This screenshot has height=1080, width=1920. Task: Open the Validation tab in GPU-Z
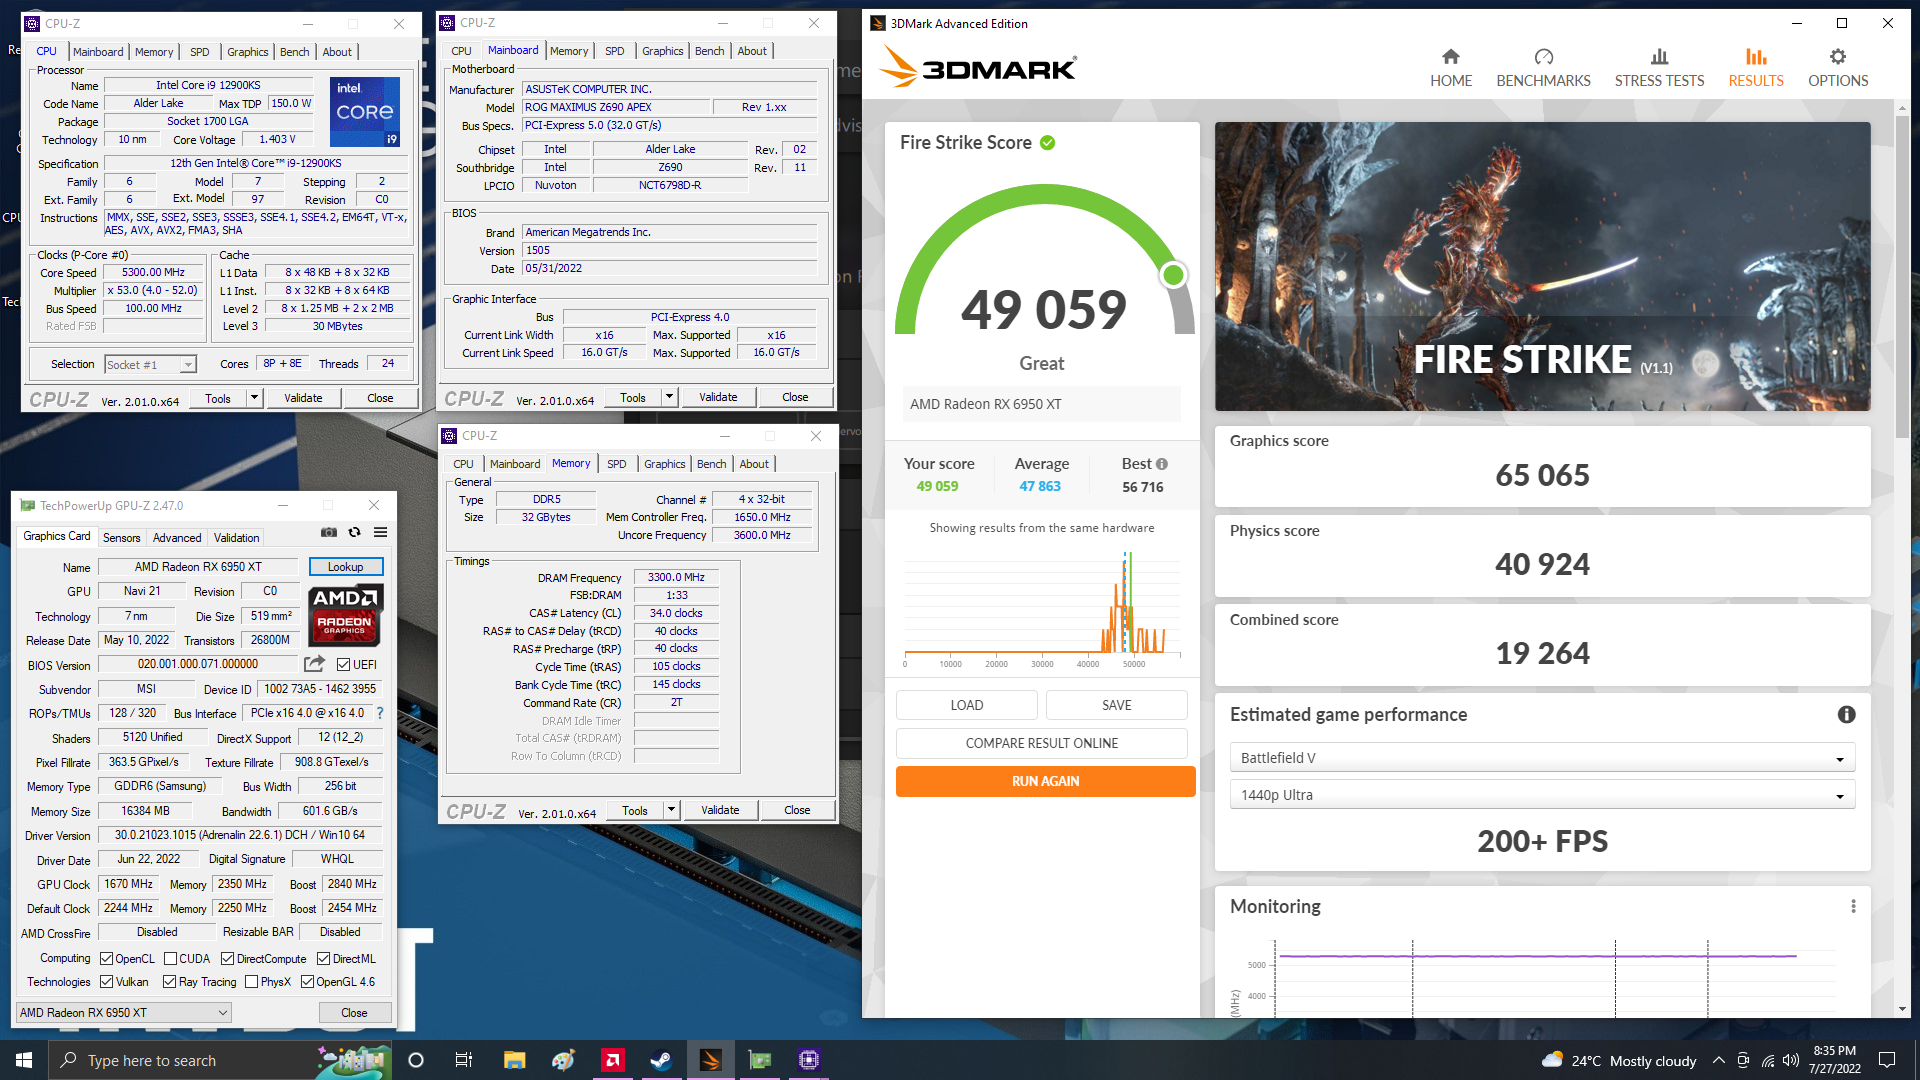pyautogui.click(x=236, y=537)
